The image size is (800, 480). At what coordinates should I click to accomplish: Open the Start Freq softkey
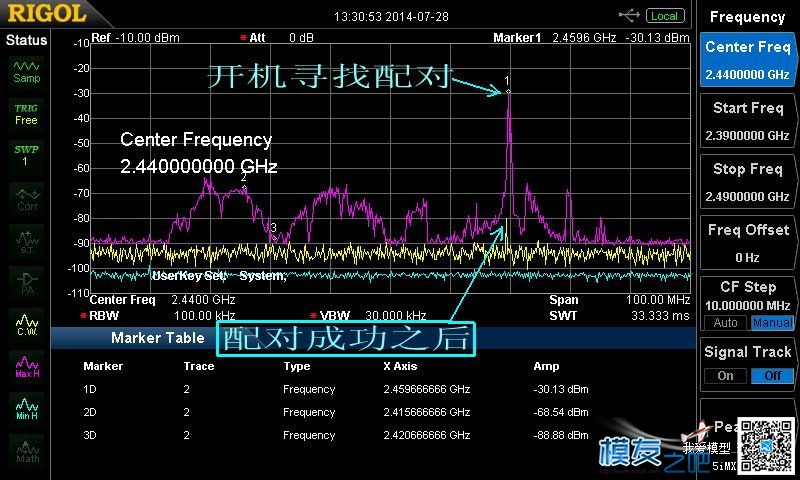(x=747, y=122)
